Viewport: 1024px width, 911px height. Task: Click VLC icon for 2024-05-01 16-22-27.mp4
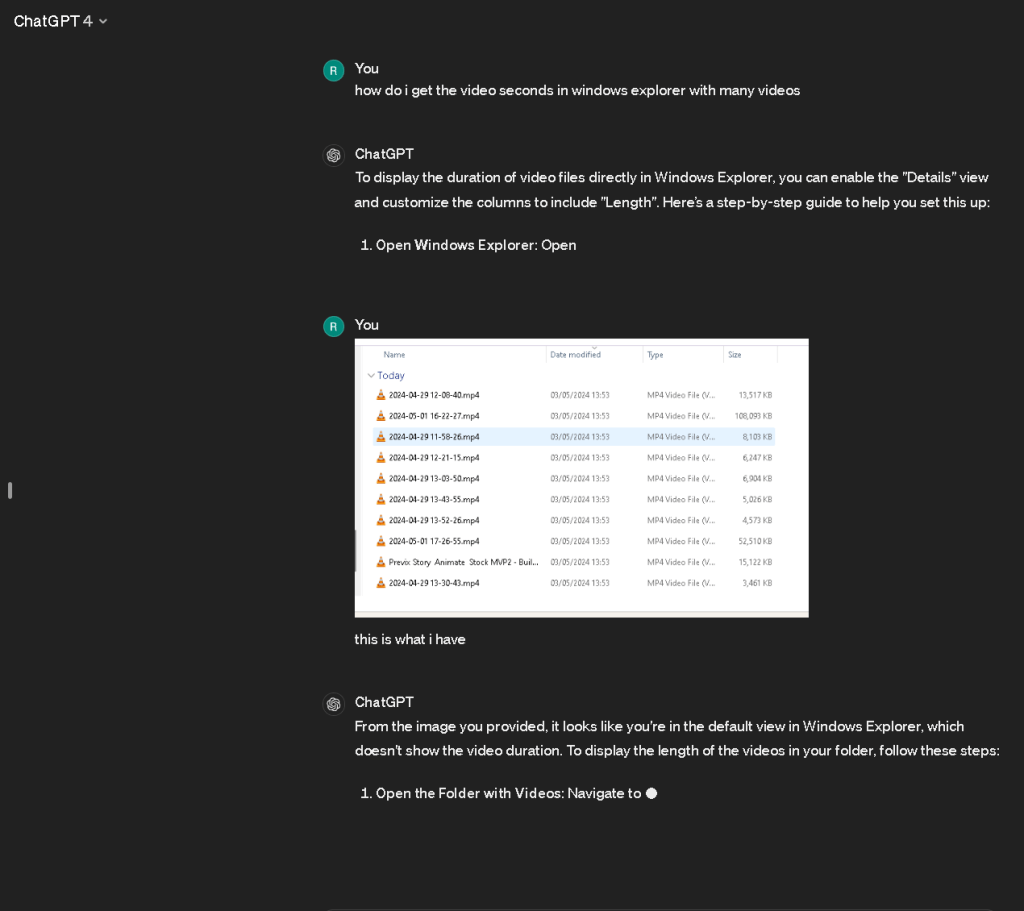click(381, 416)
